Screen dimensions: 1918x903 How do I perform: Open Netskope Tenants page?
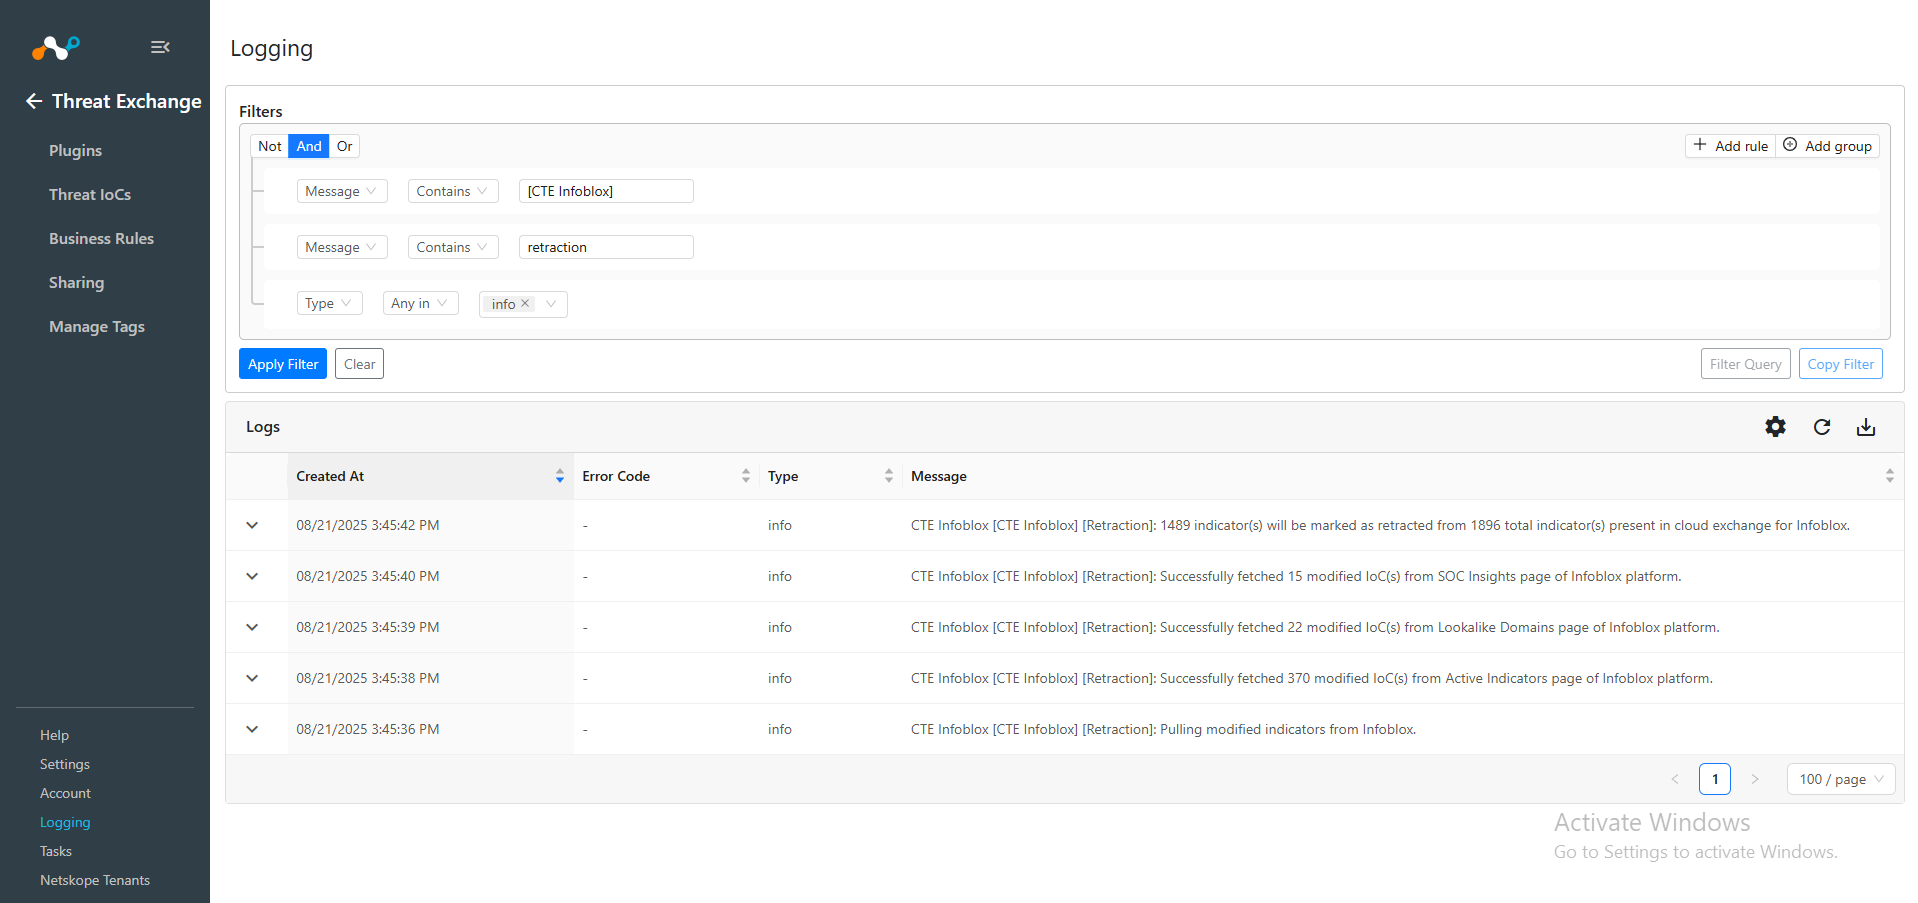(x=95, y=880)
